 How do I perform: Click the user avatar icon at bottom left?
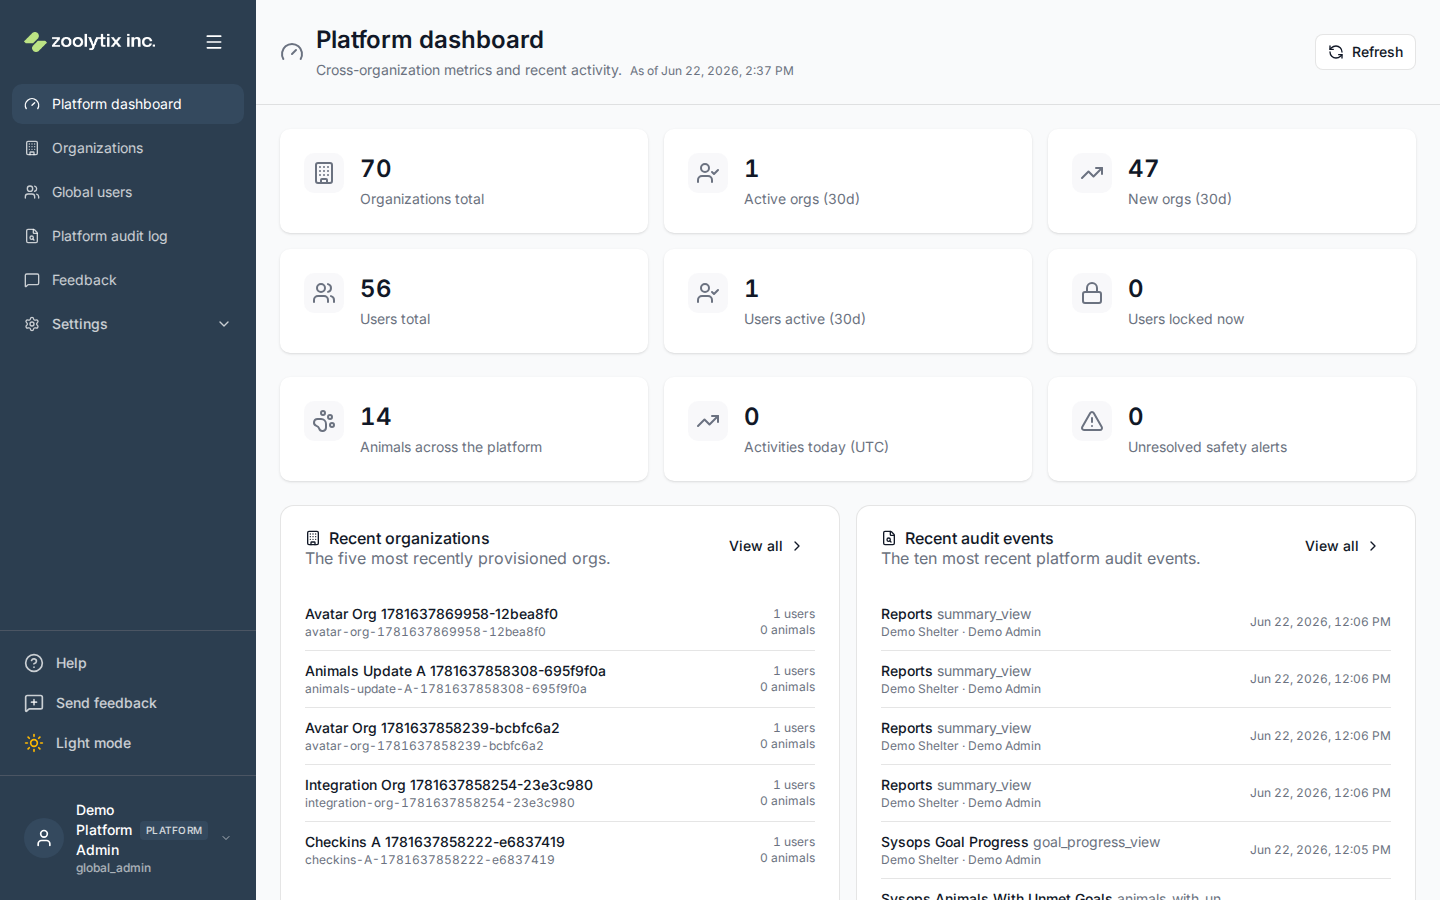pyautogui.click(x=44, y=838)
